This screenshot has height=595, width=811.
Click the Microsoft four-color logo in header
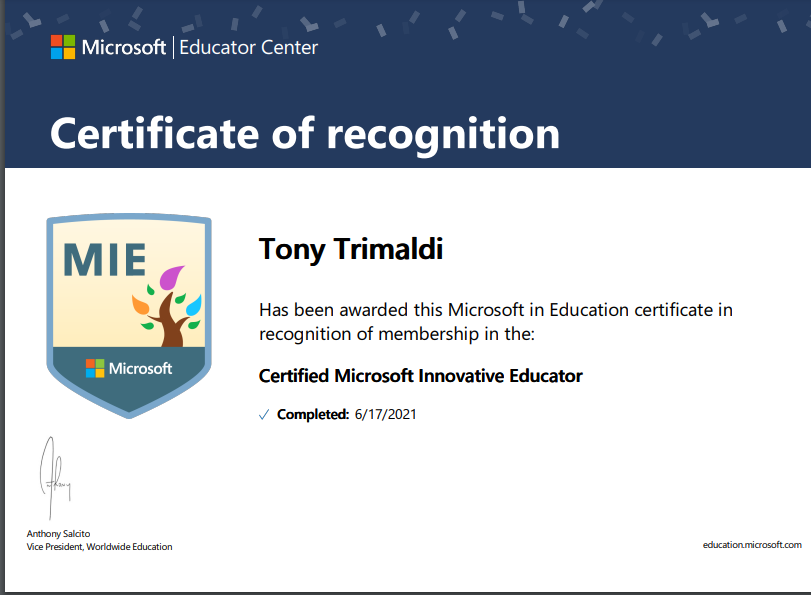click(x=63, y=47)
